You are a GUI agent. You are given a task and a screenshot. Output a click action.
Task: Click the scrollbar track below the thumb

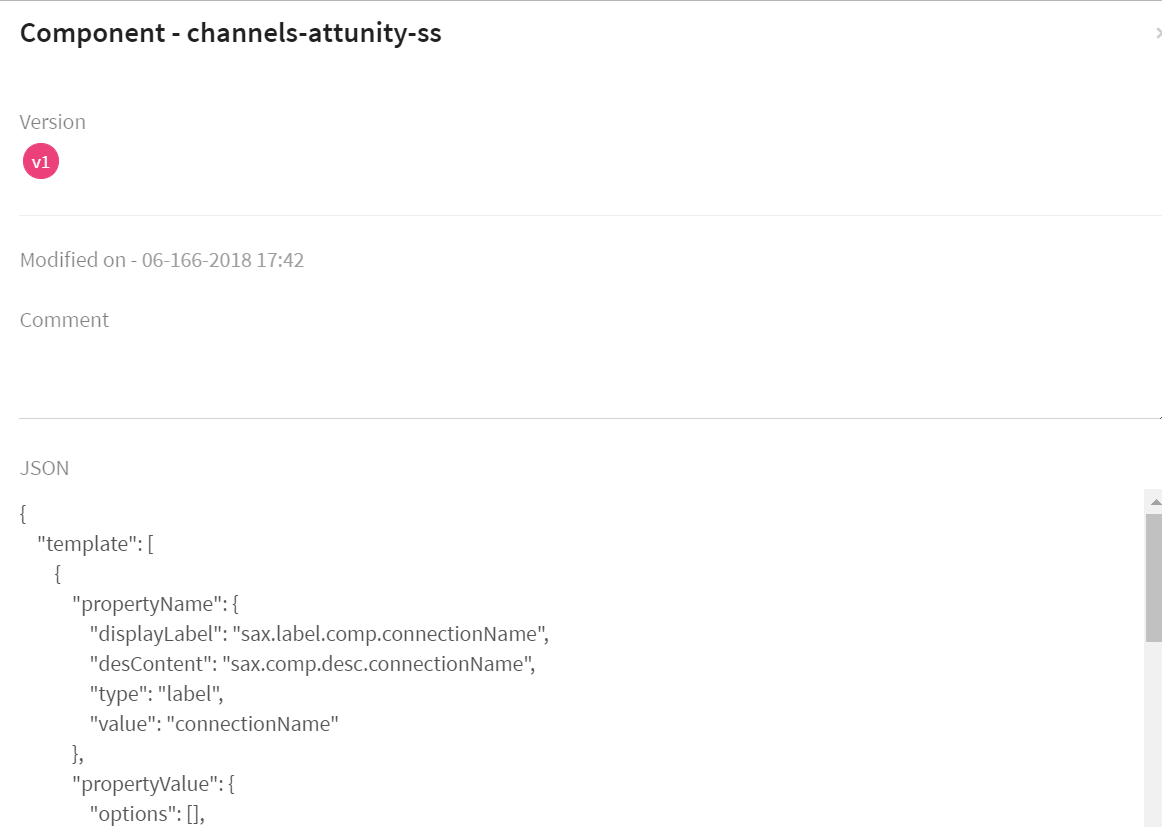(1154, 740)
